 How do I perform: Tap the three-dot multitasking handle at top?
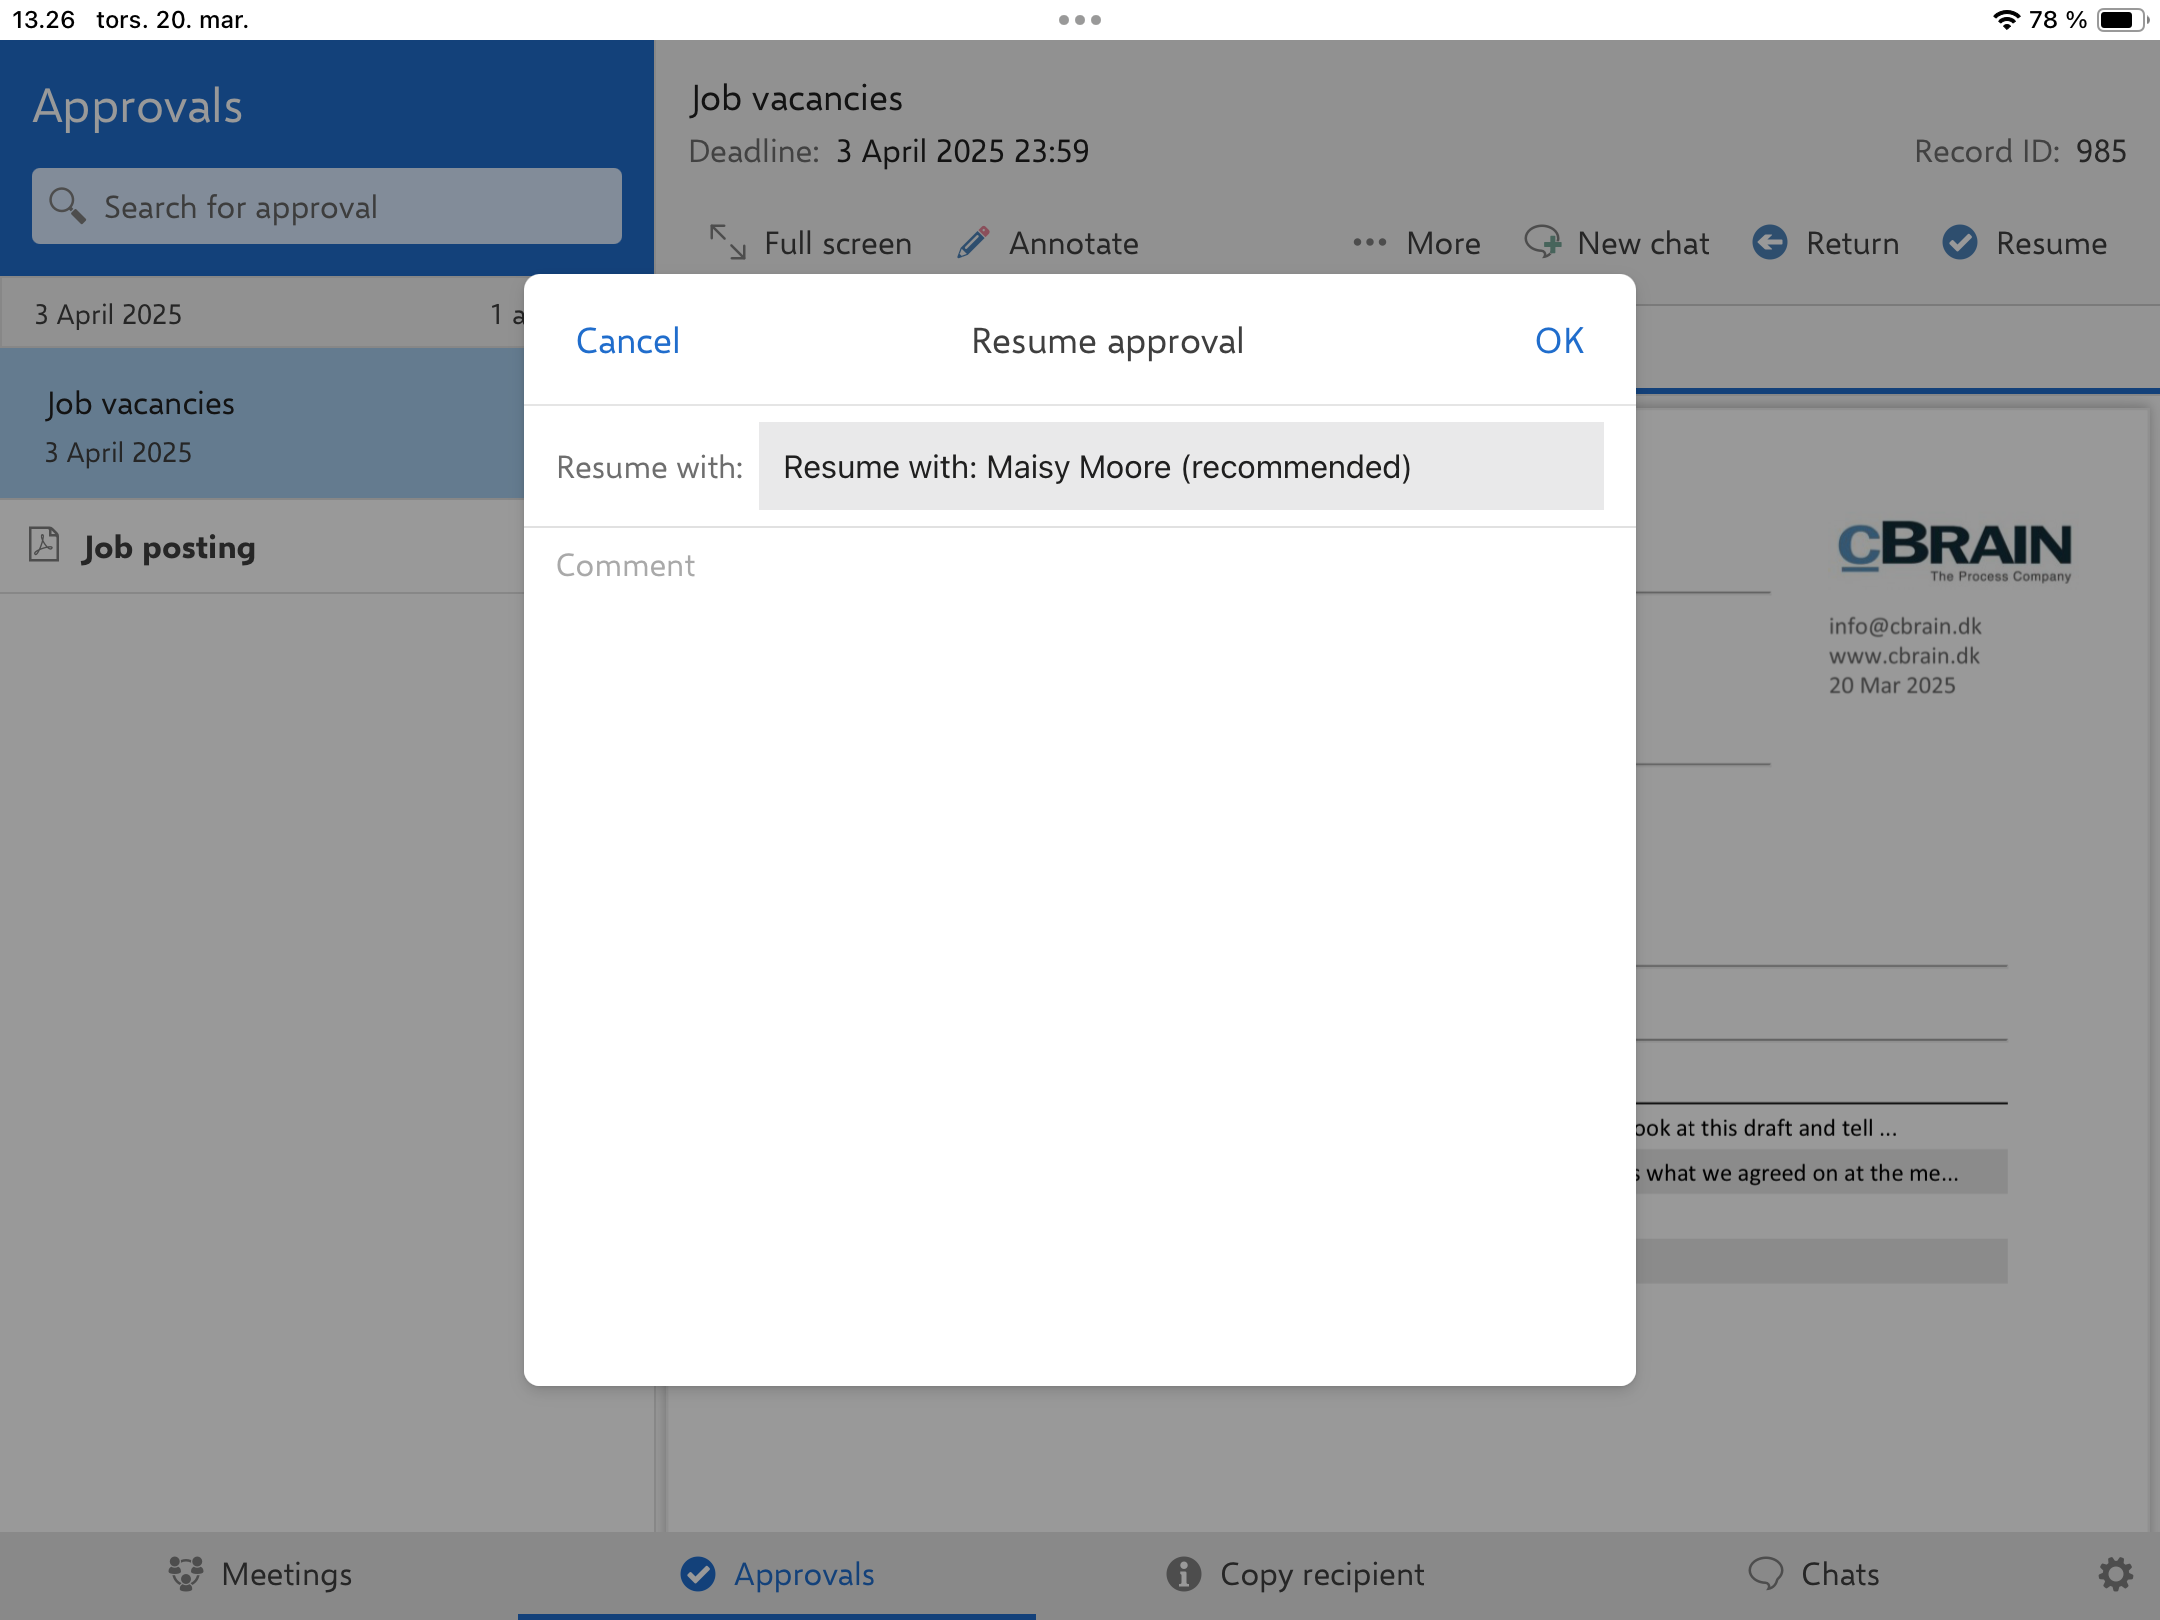1079,20
